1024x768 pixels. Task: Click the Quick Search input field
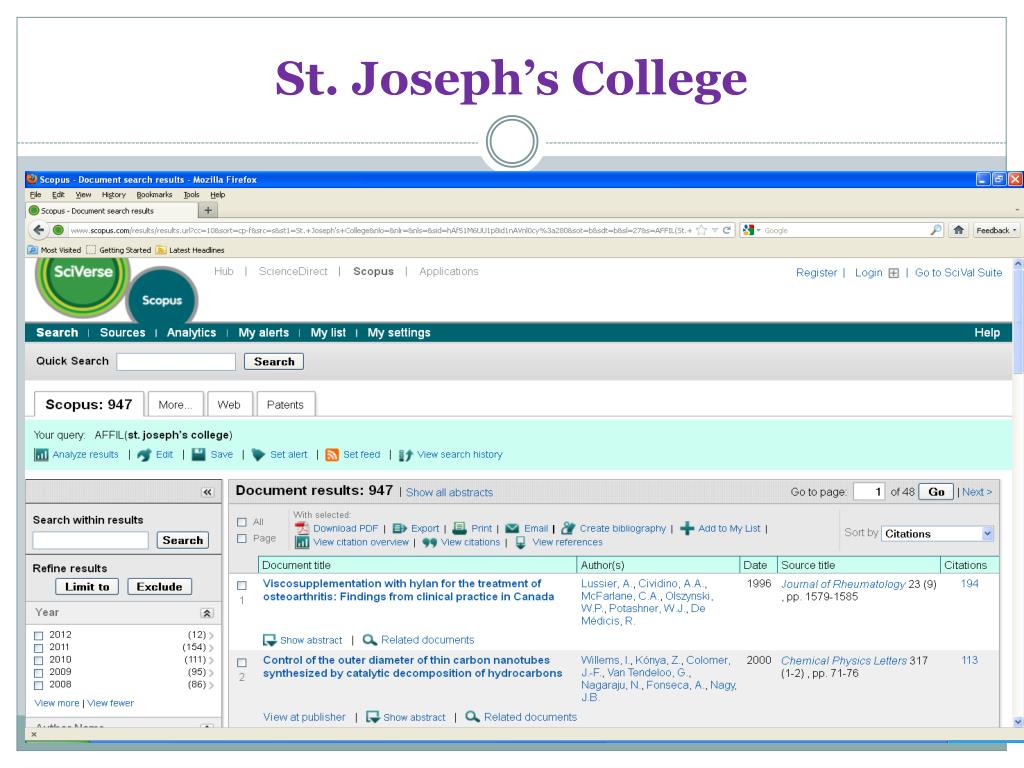point(176,362)
